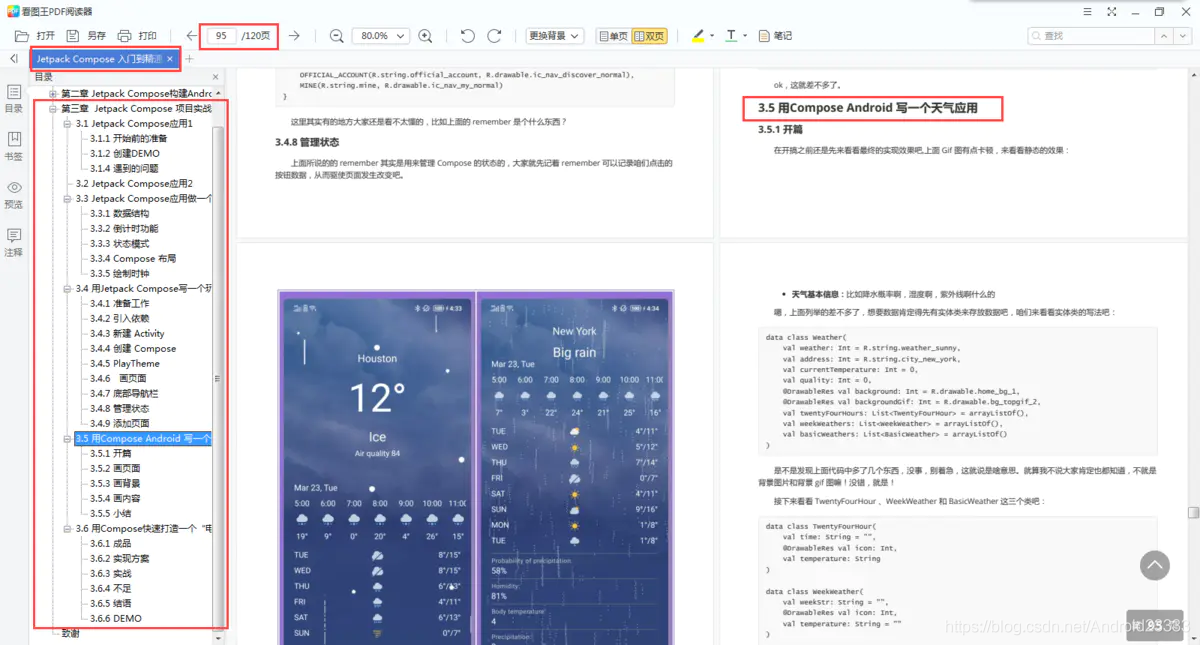This screenshot has width=1200, height=645.
Task: Open outline entry 3.4.7 底部导航栏
Action: pyautogui.click(x=124, y=393)
